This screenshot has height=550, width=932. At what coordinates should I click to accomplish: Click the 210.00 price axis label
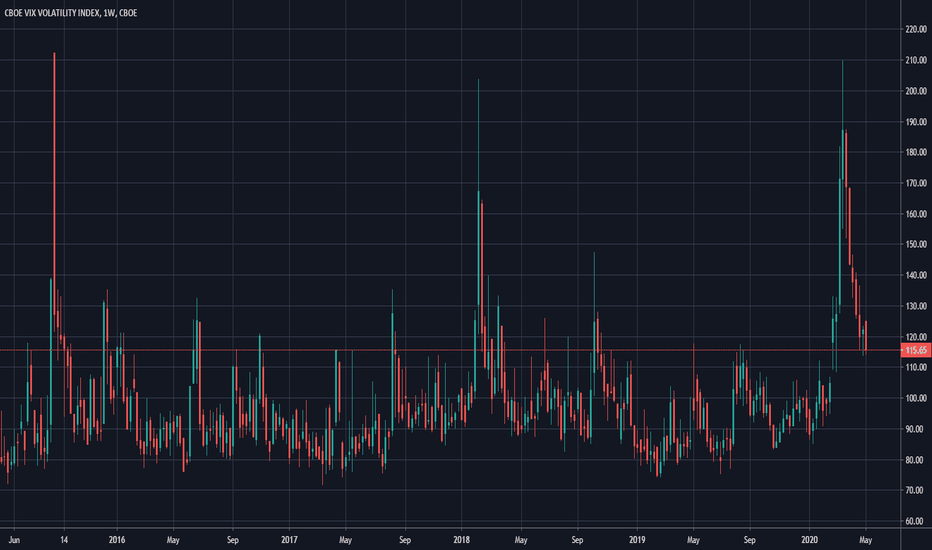tap(916, 60)
